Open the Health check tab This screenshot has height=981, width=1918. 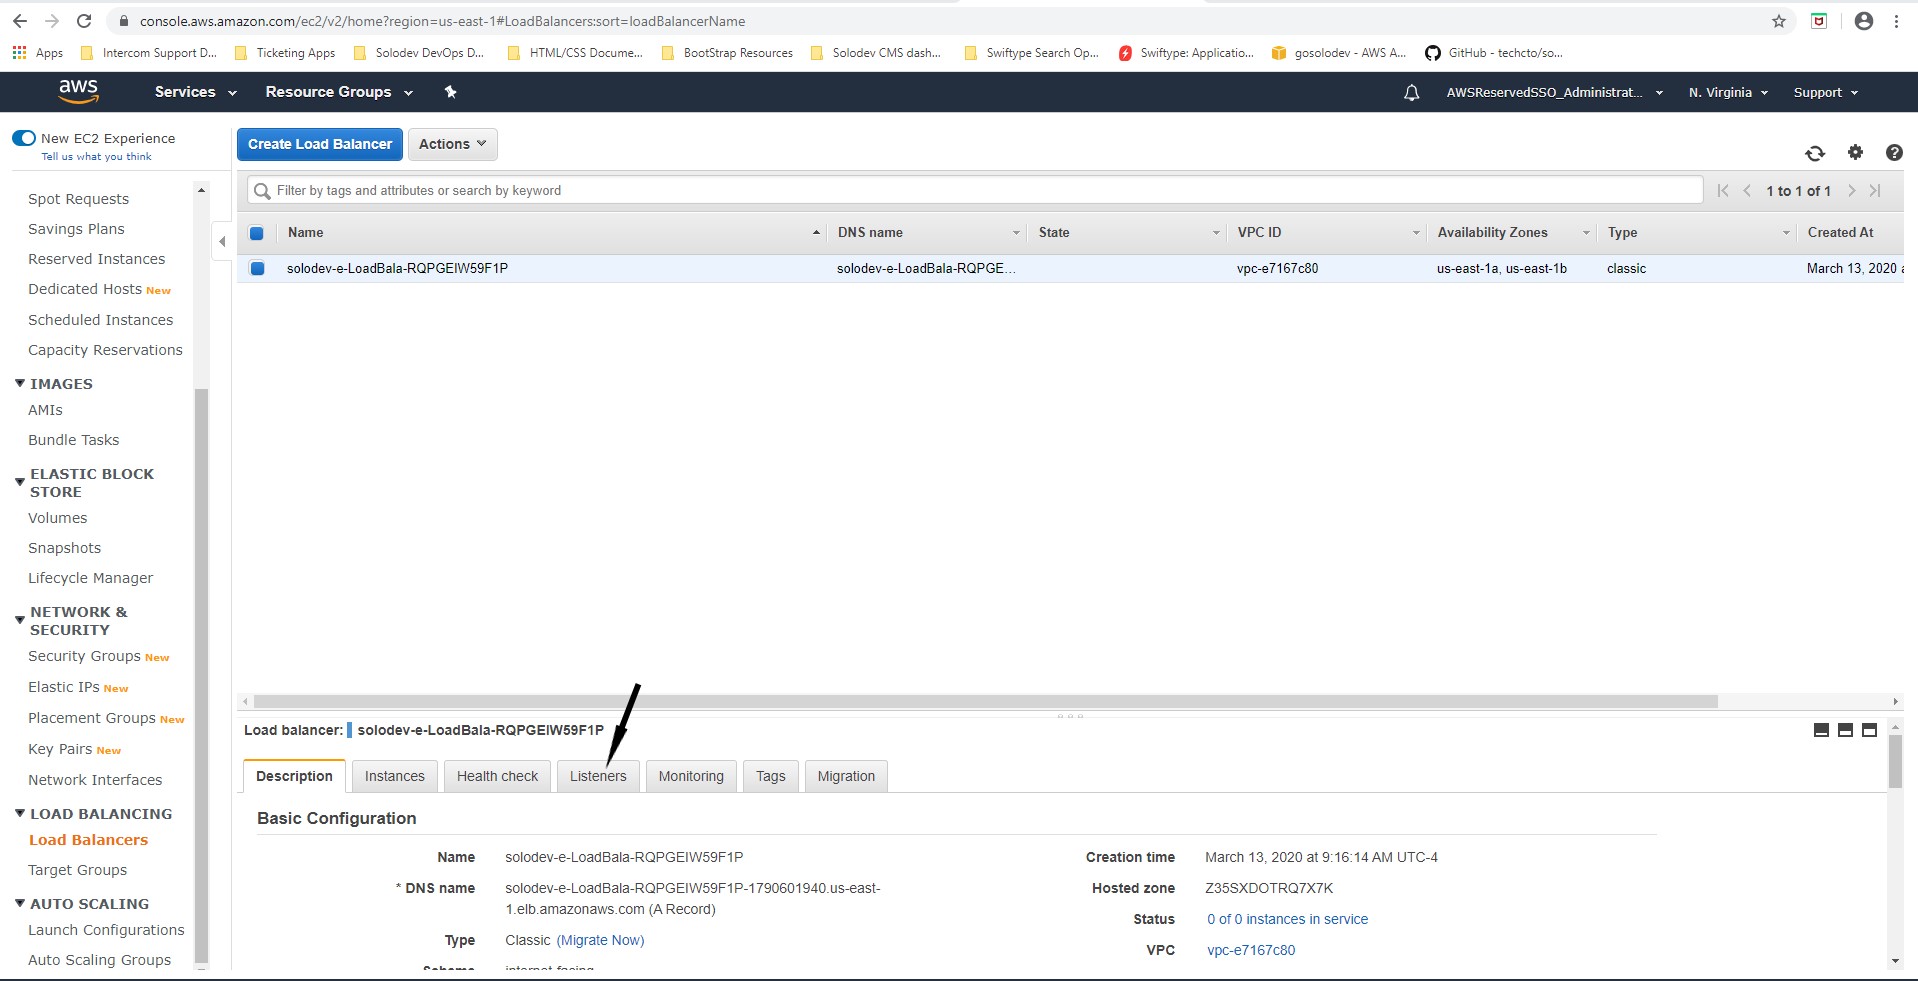click(x=497, y=776)
